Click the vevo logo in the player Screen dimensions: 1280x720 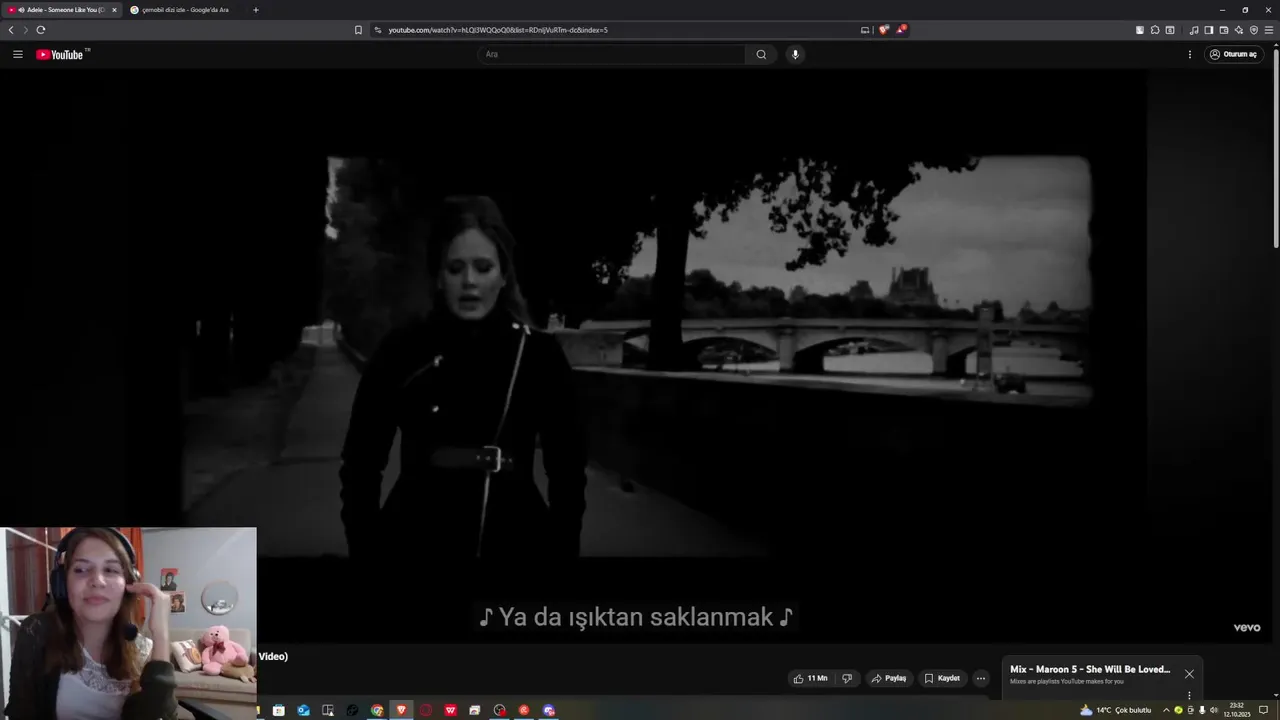tap(1247, 628)
